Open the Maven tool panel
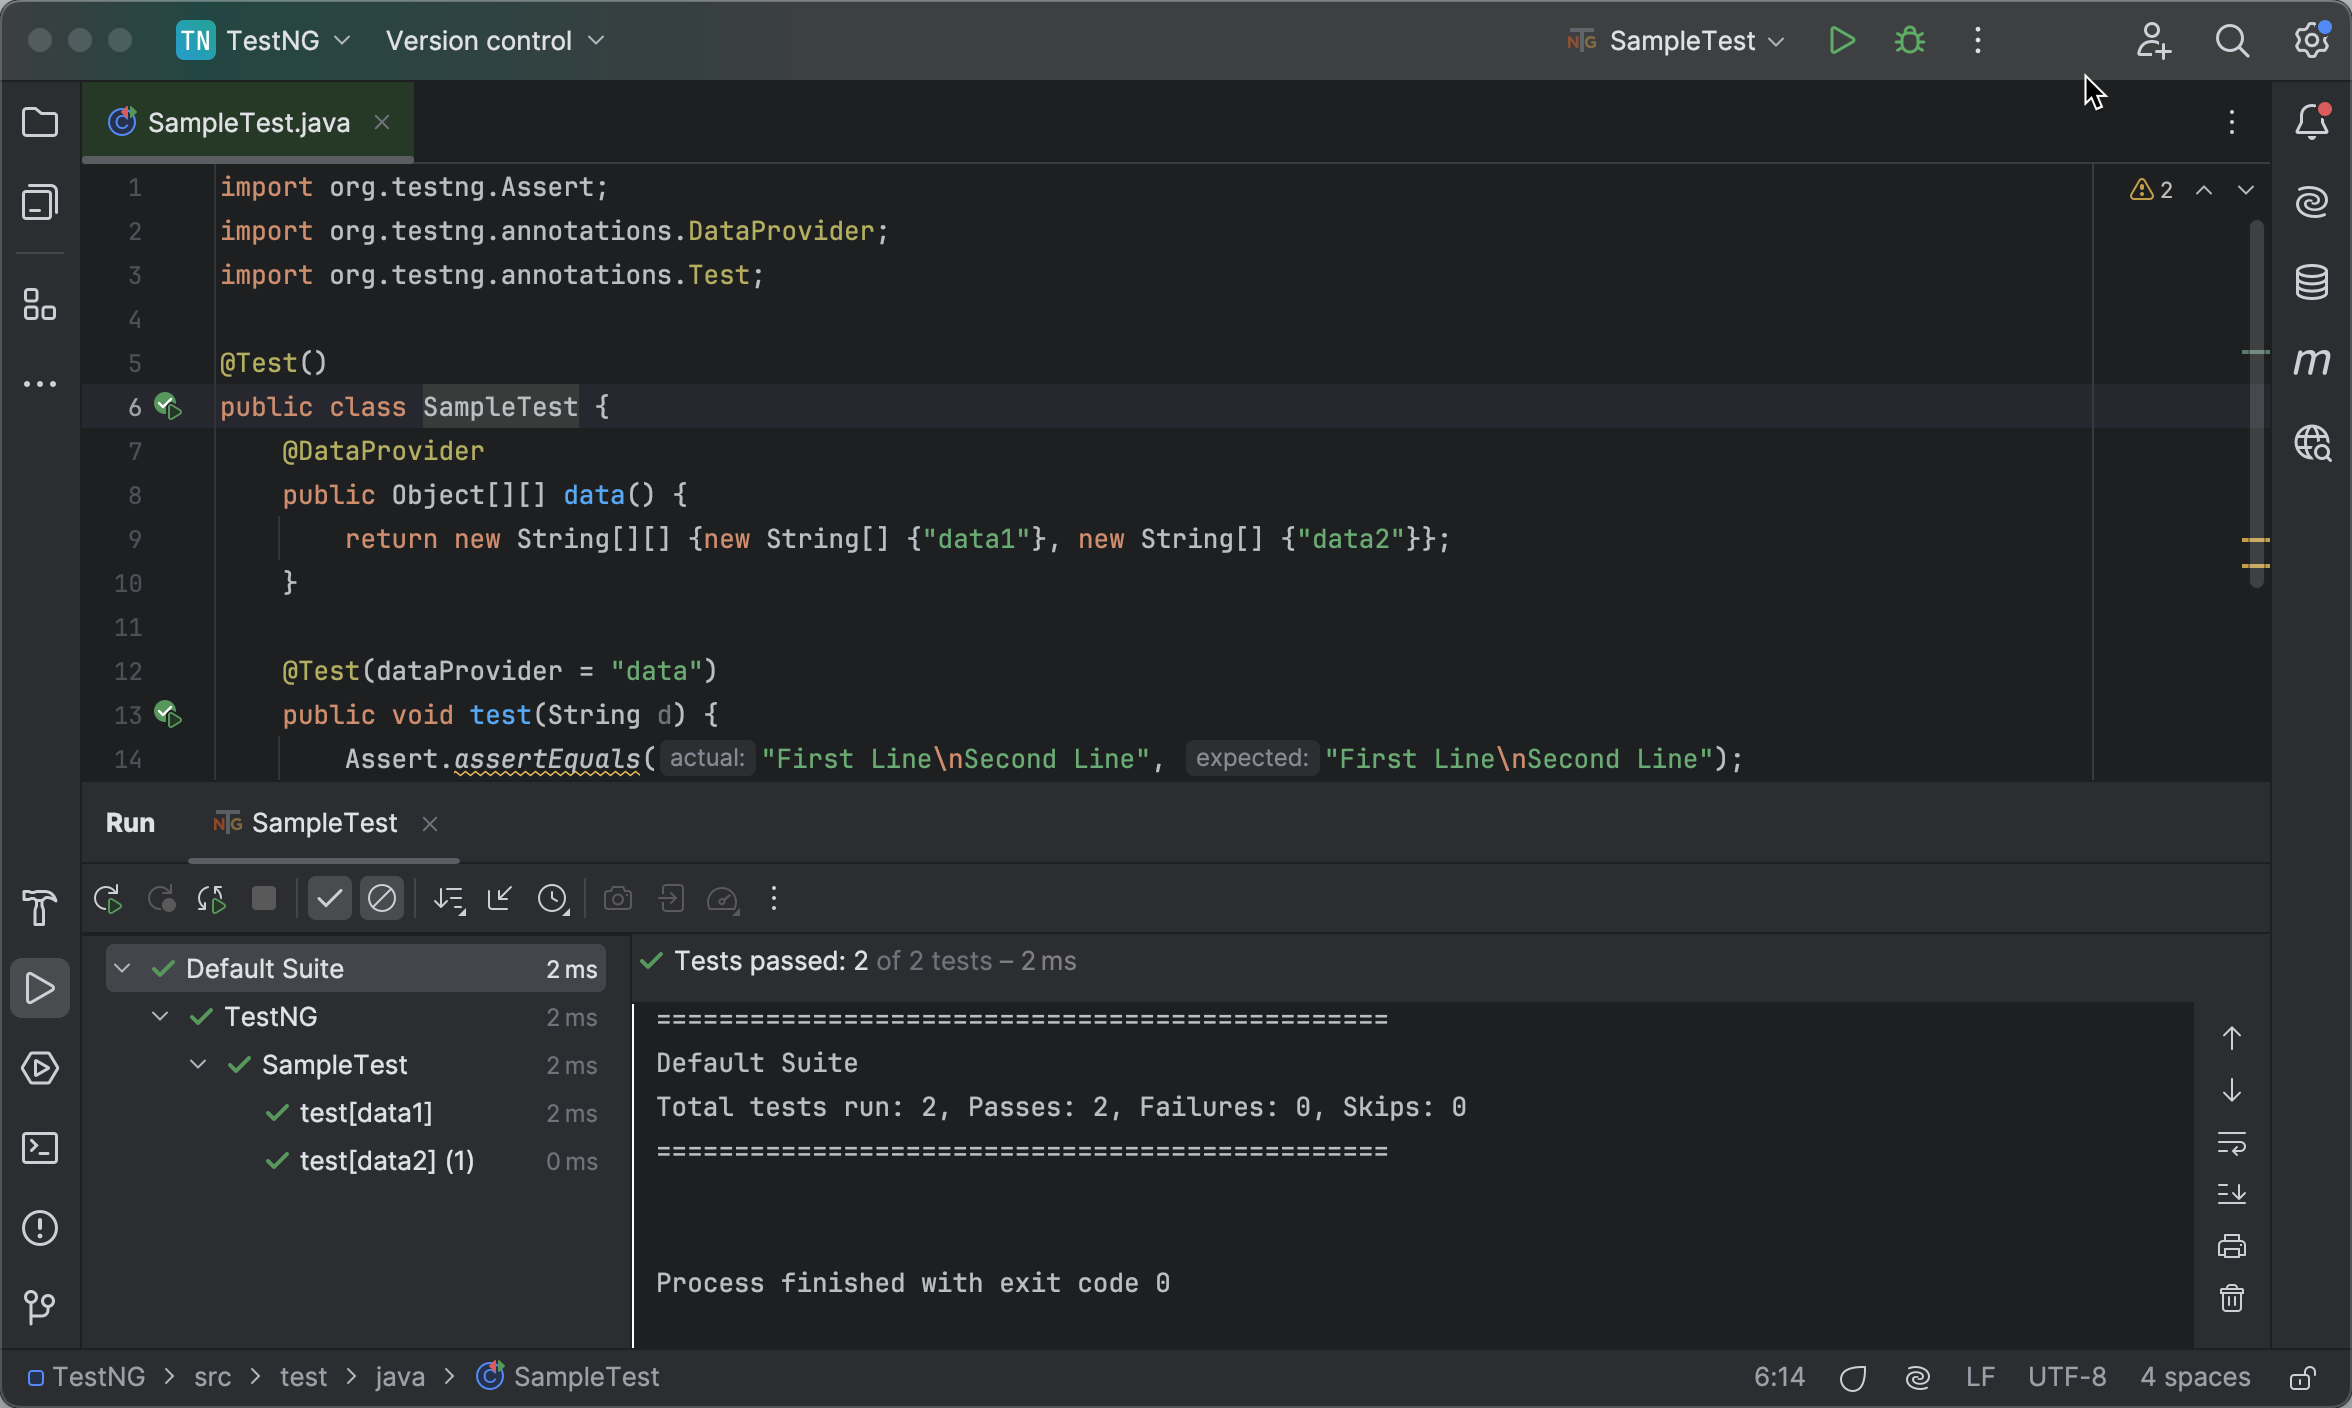The image size is (2352, 1408). point(2313,362)
